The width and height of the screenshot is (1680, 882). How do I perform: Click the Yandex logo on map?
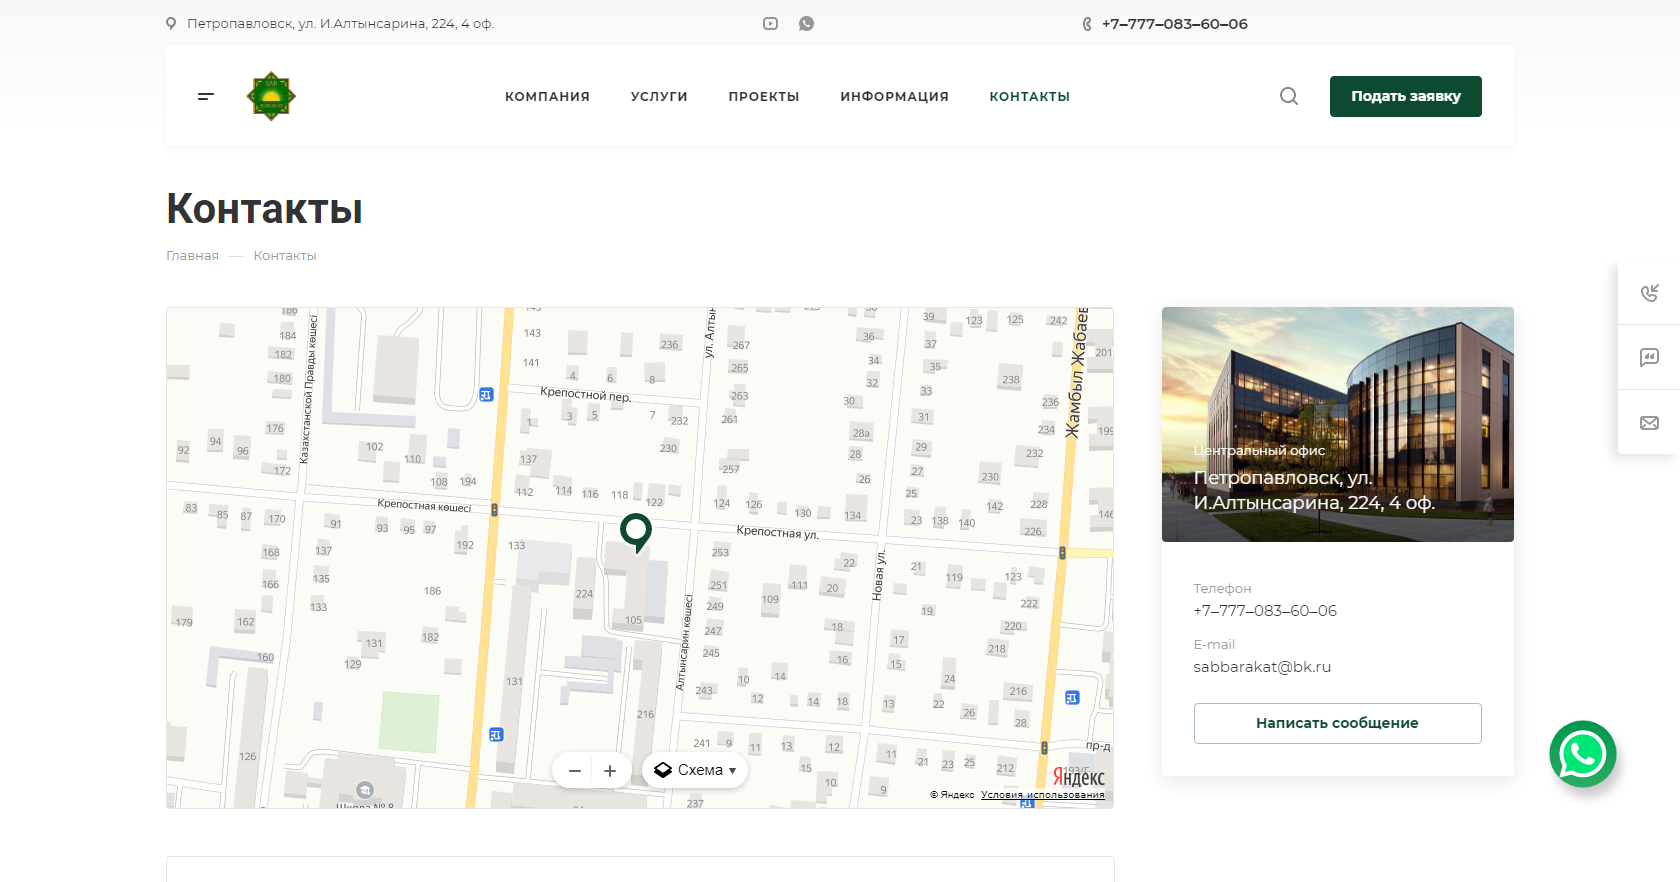pos(1079,778)
